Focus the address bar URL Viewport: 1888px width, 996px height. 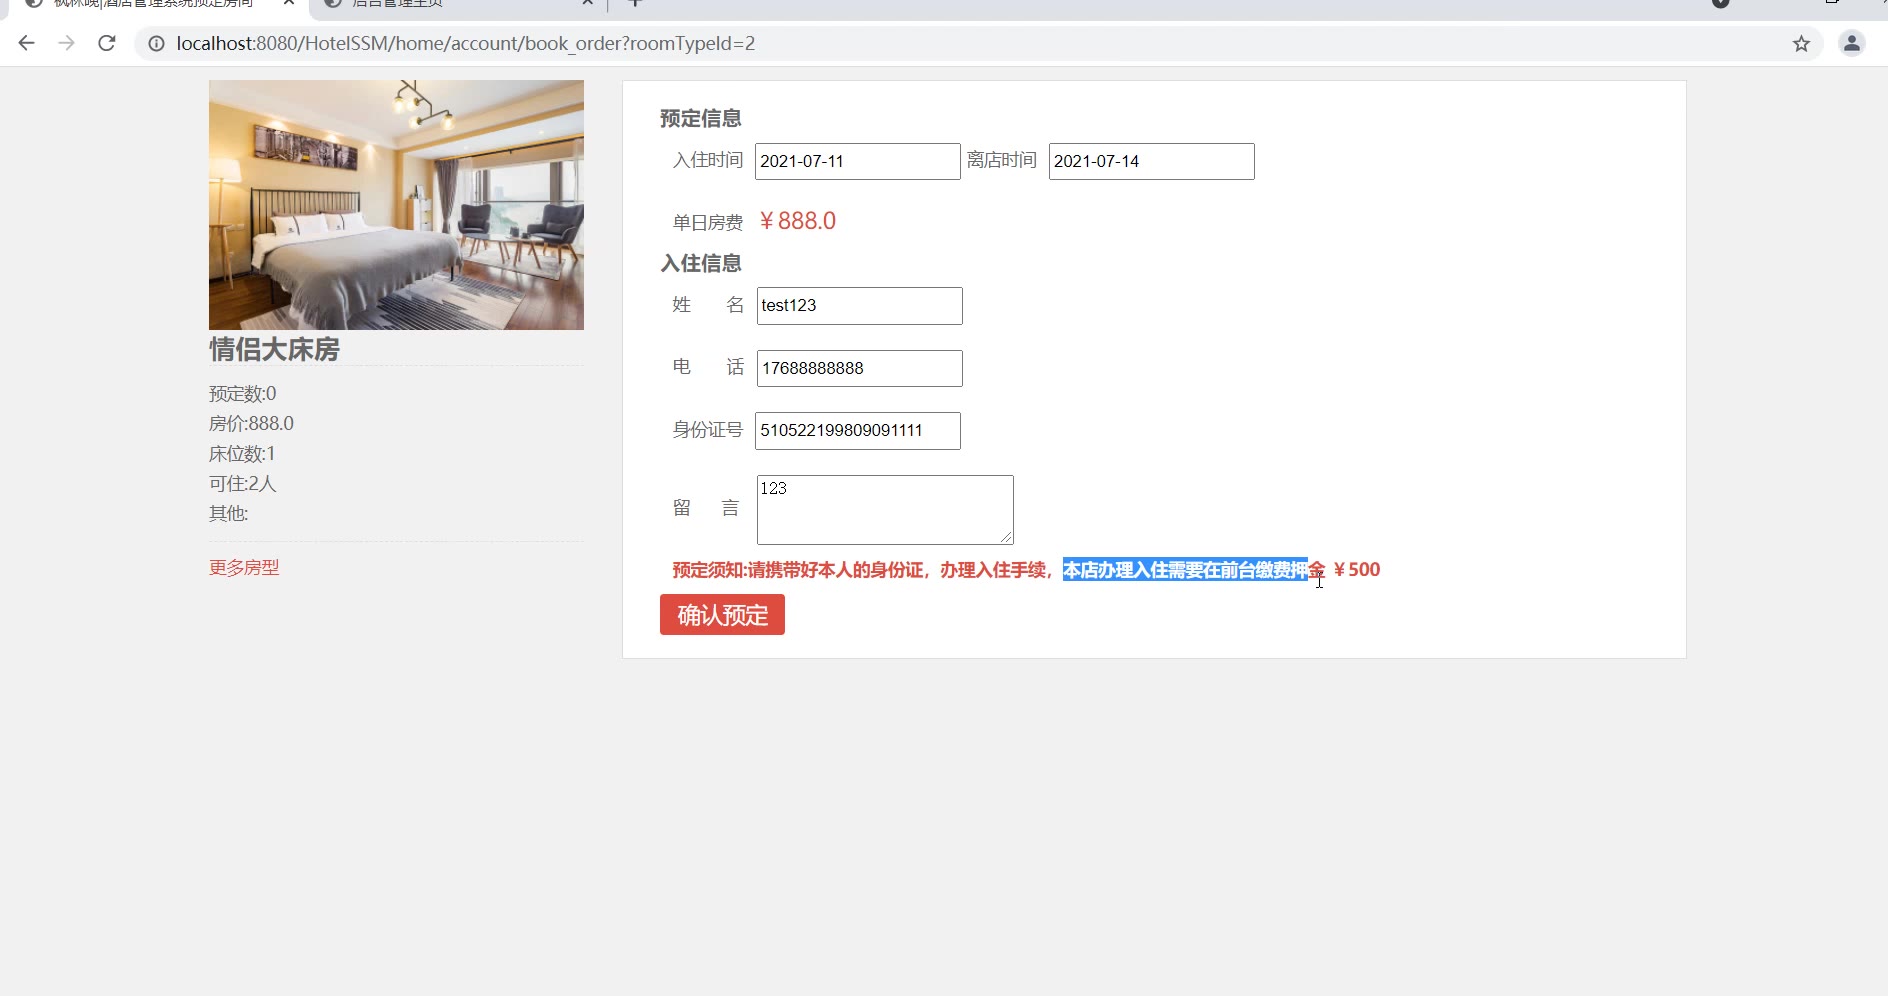466,43
